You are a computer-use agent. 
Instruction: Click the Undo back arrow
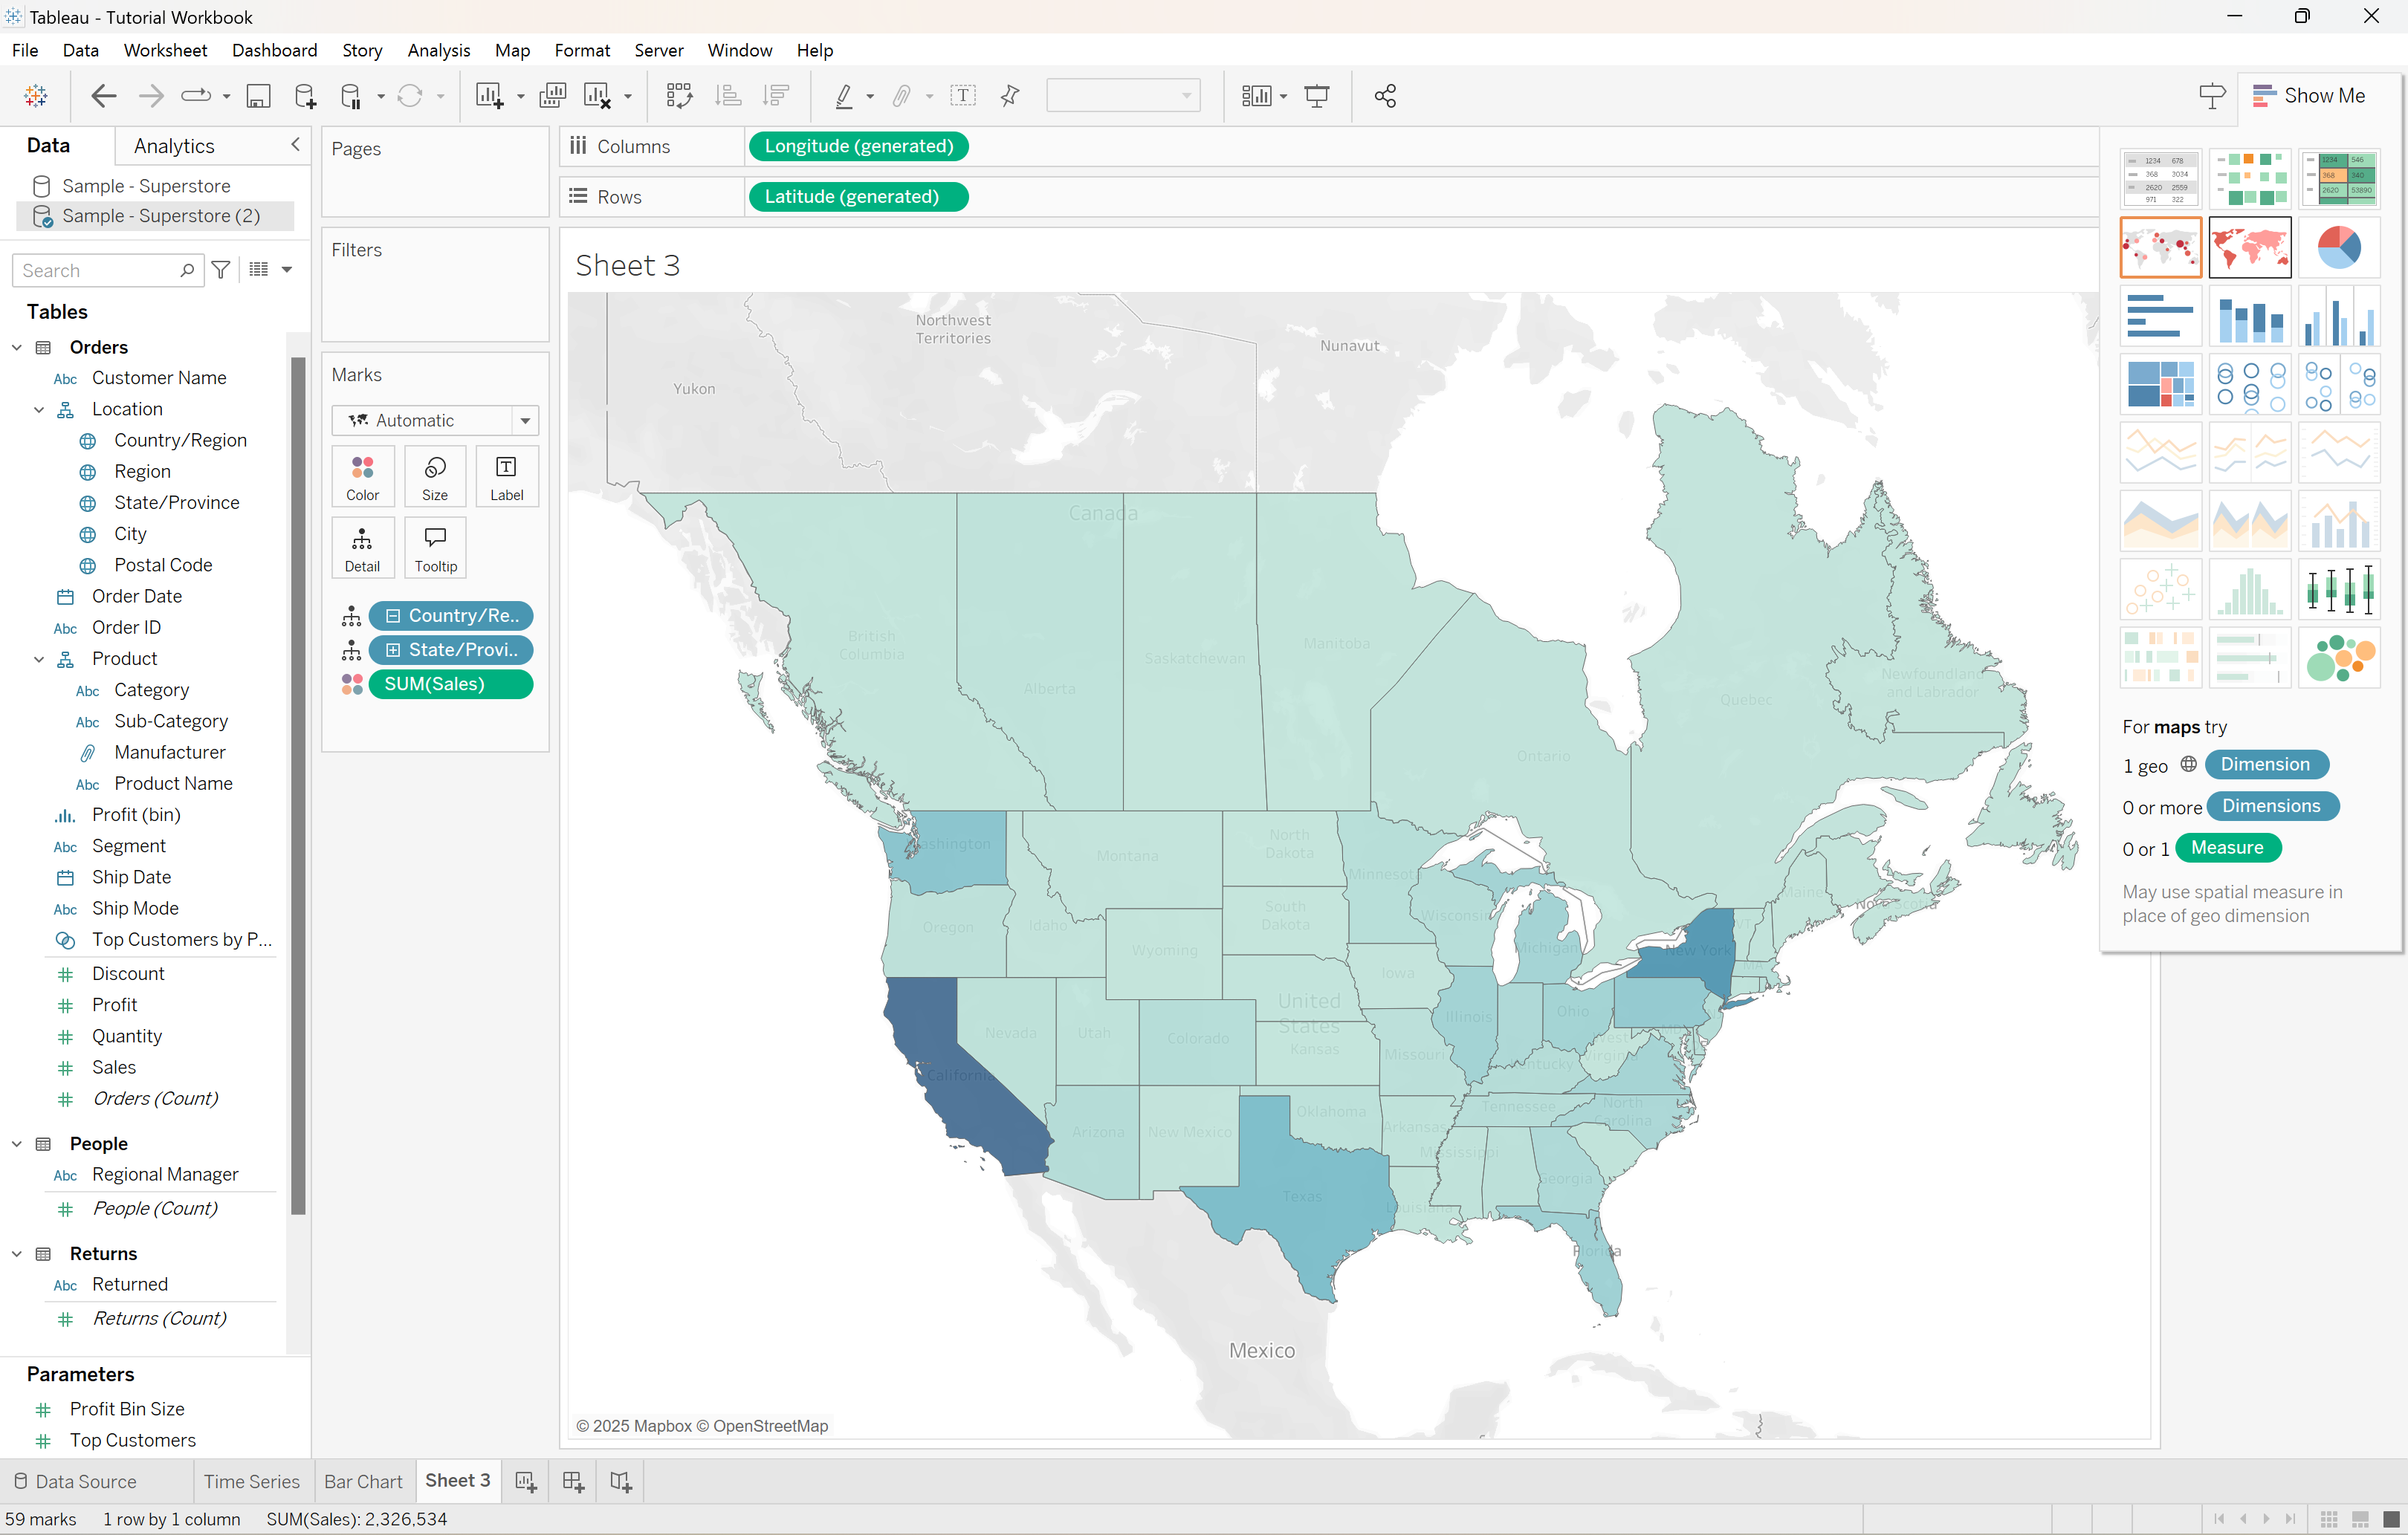click(x=104, y=96)
